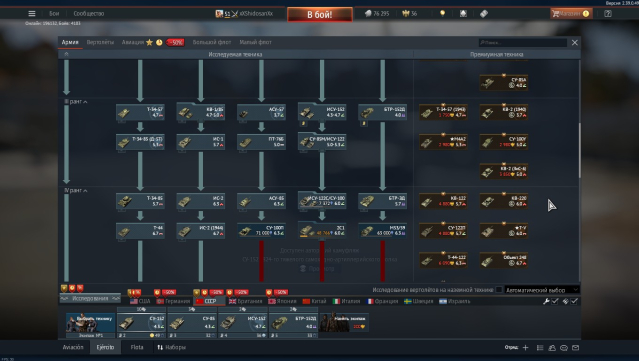Open the mail envelope icon
Screen dimensions: 639x361
click(x=575, y=348)
